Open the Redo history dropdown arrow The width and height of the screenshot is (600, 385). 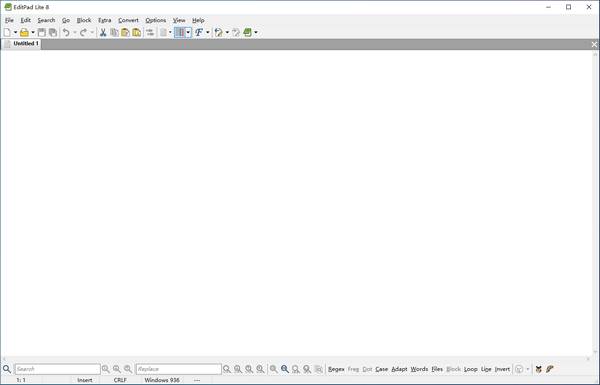(92, 33)
